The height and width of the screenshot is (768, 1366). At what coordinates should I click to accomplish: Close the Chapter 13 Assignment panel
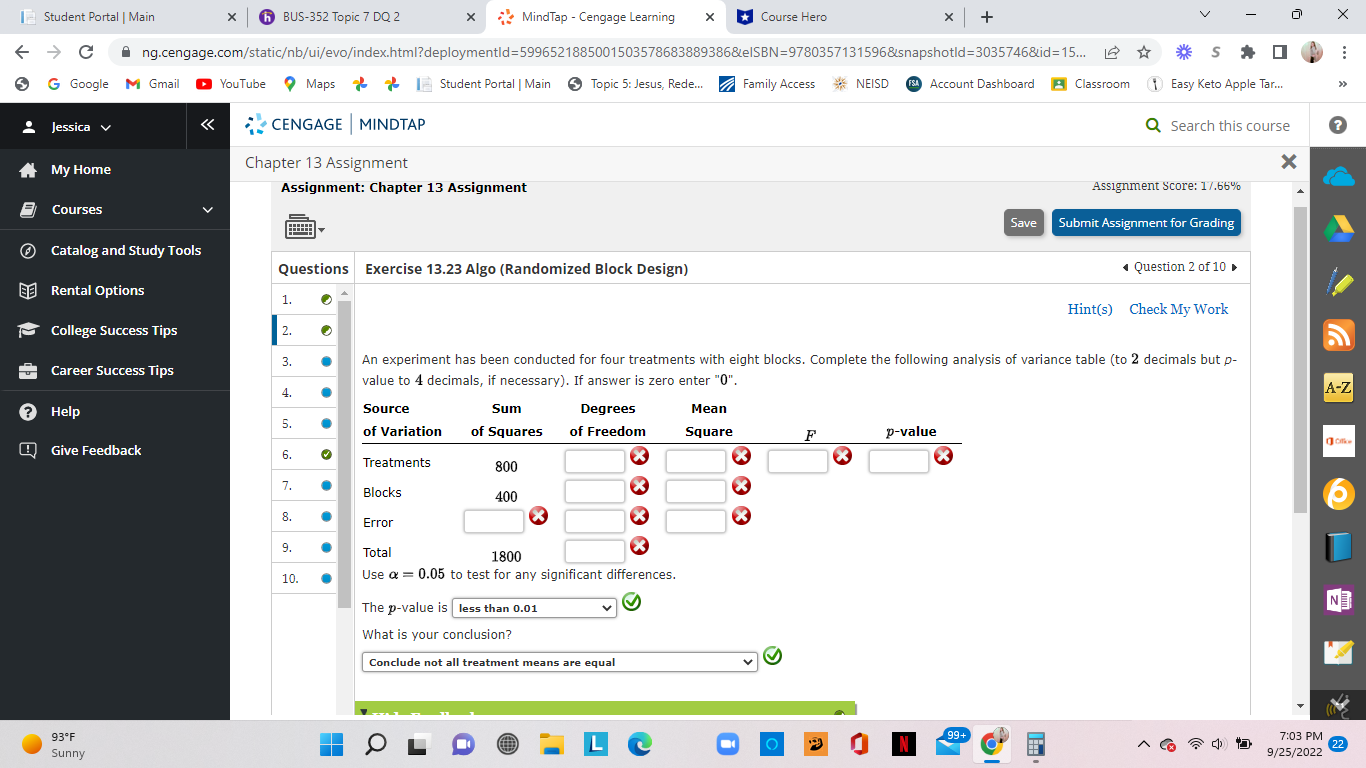[1289, 161]
